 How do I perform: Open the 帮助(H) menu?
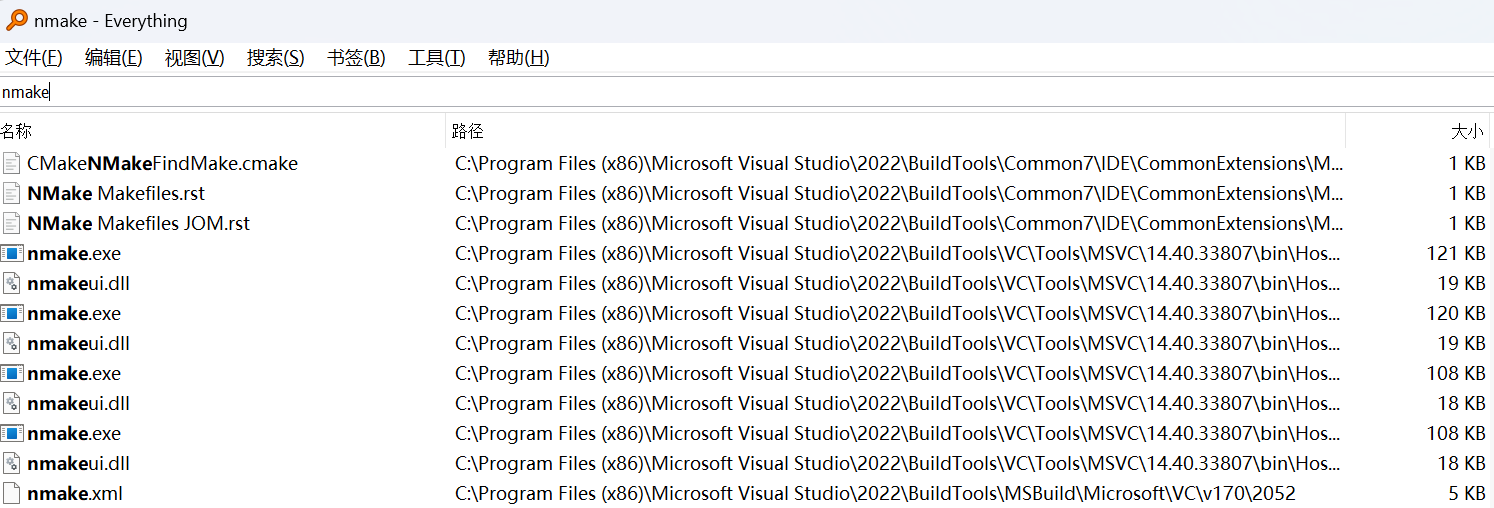coord(519,58)
